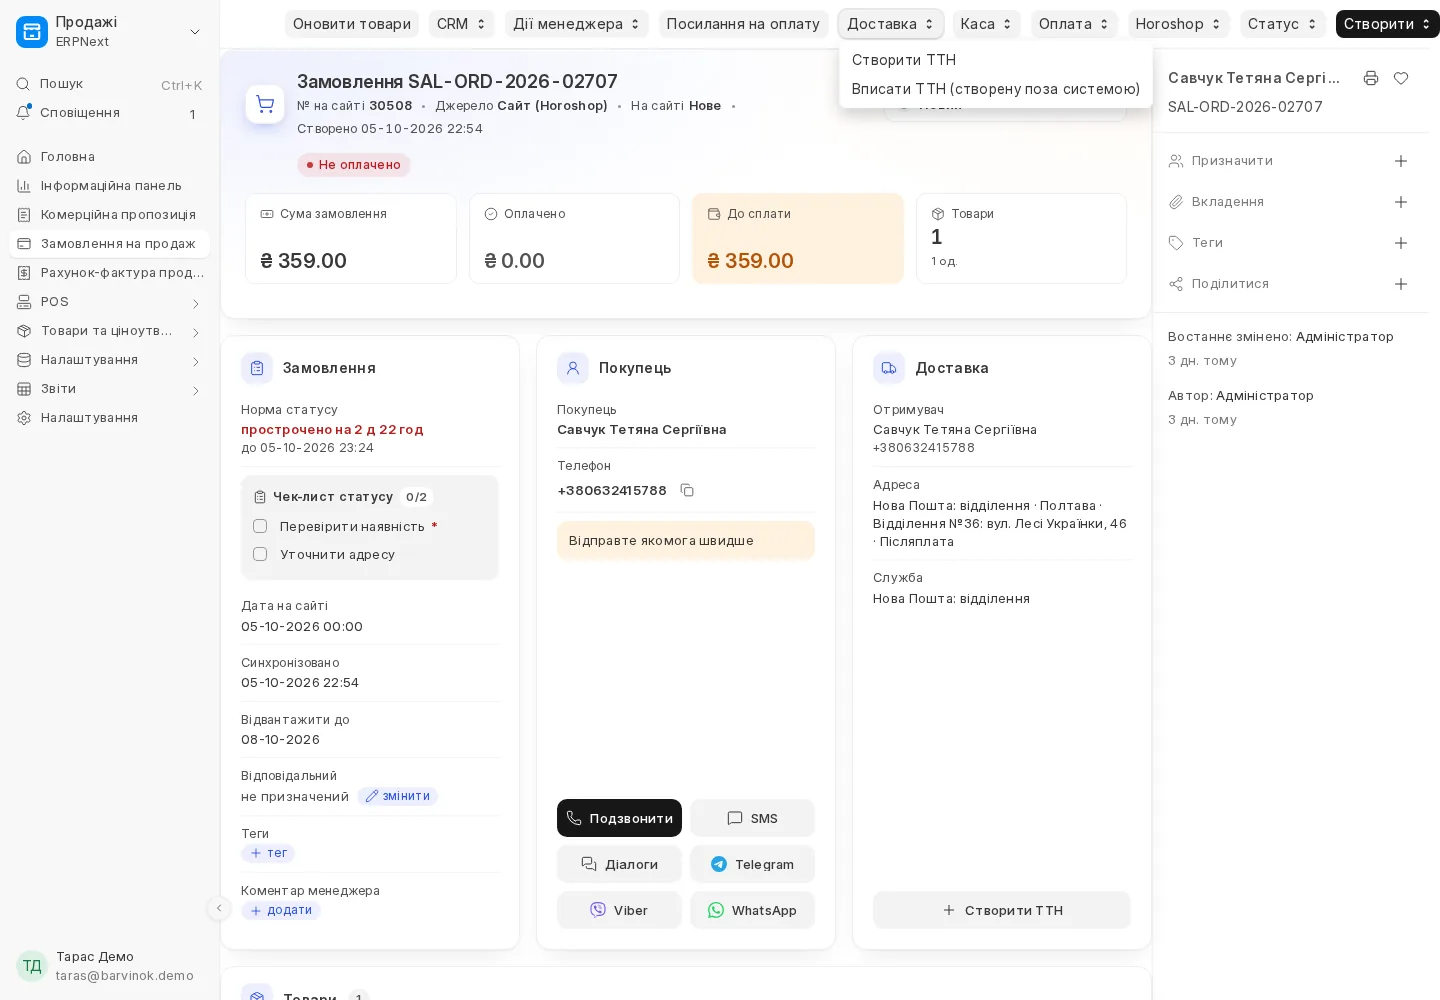Add тег under Теги field
Screen dimensions: 1440x1000
click(x=268, y=853)
